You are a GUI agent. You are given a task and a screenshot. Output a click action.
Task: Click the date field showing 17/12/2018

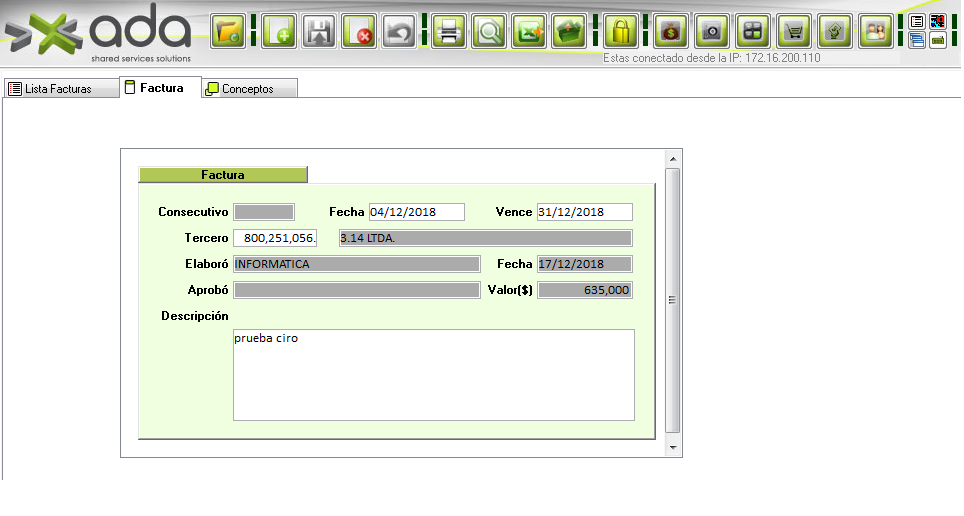(585, 264)
